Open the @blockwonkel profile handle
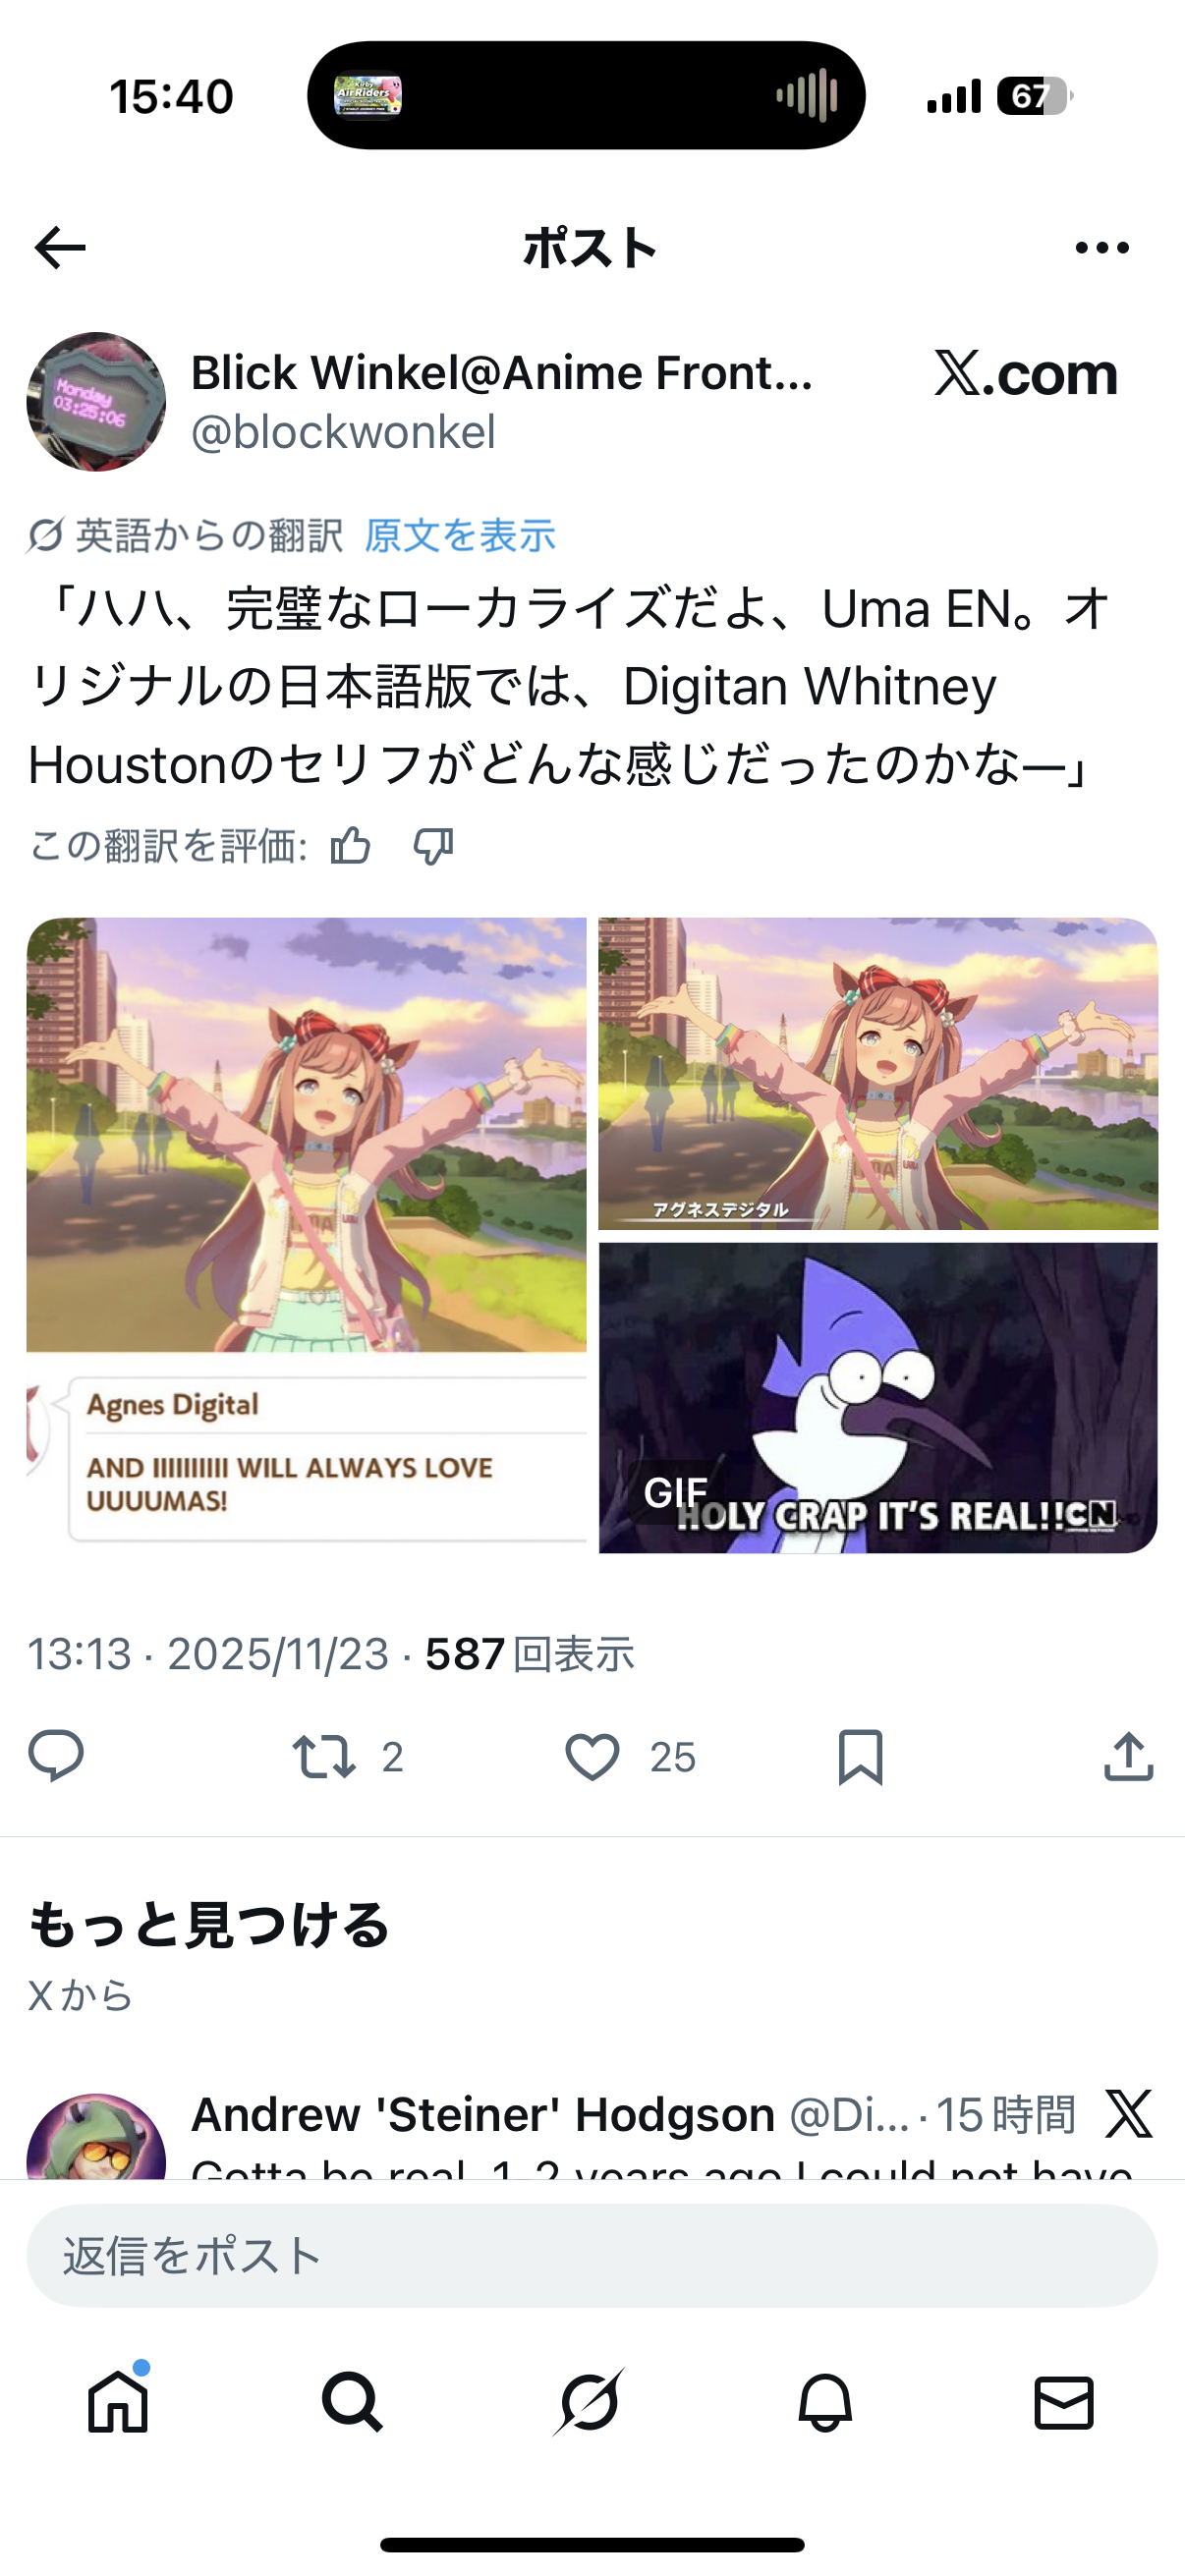1185x2576 pixels. coord(343,433)
